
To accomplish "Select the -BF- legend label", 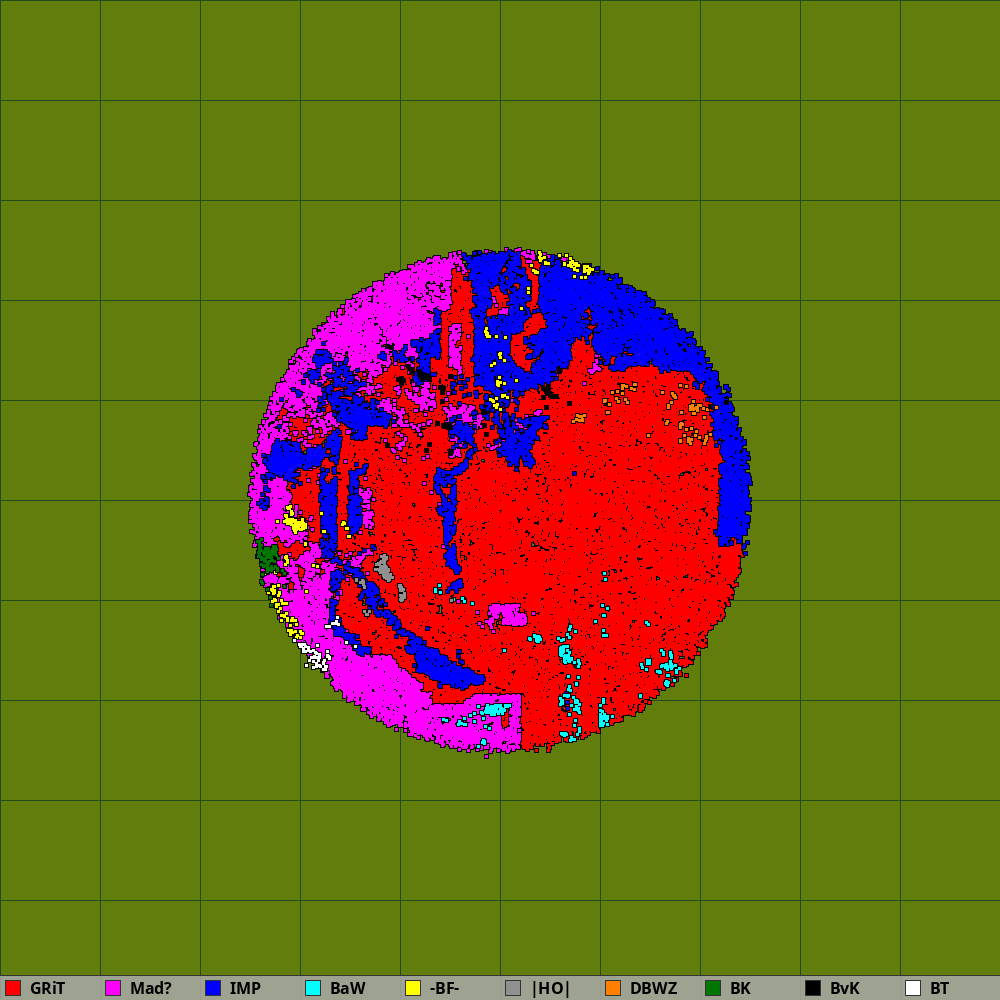I will (445, 988).
